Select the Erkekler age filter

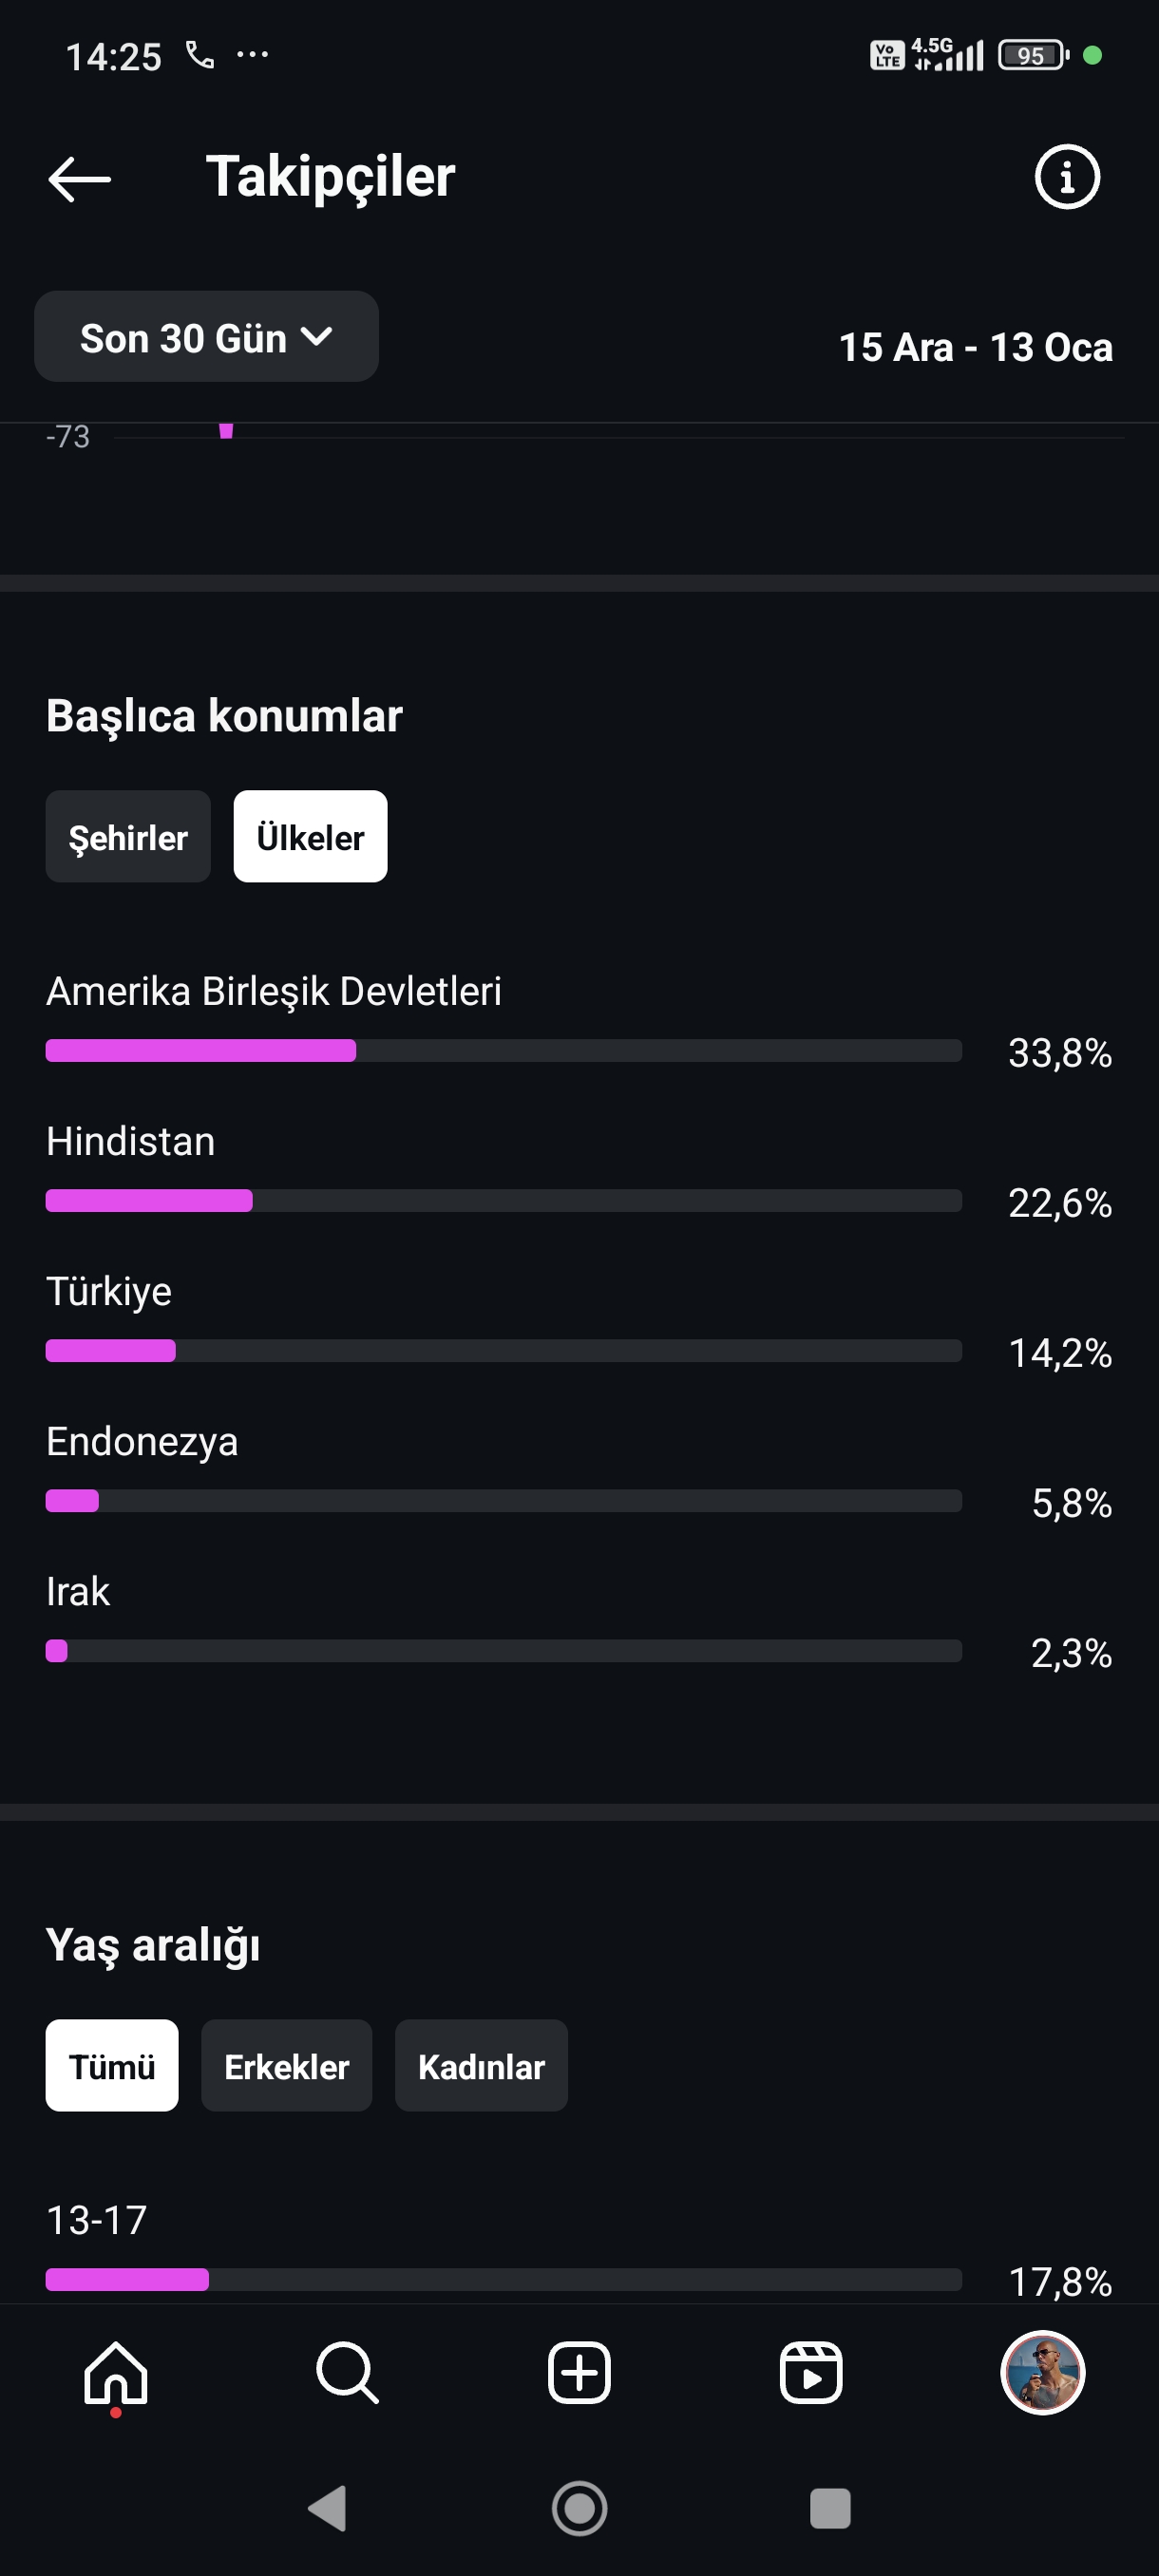click(x=287, y=2065)
